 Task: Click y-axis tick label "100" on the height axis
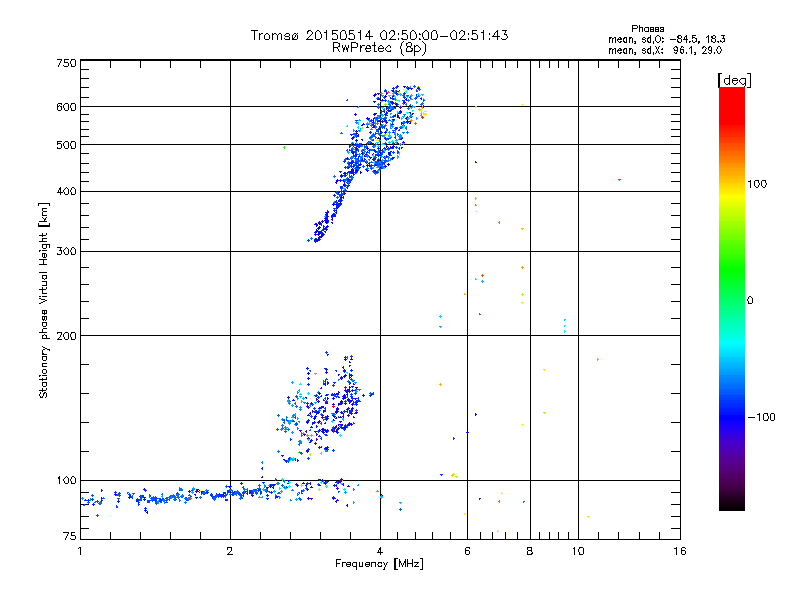click(66, 480)
